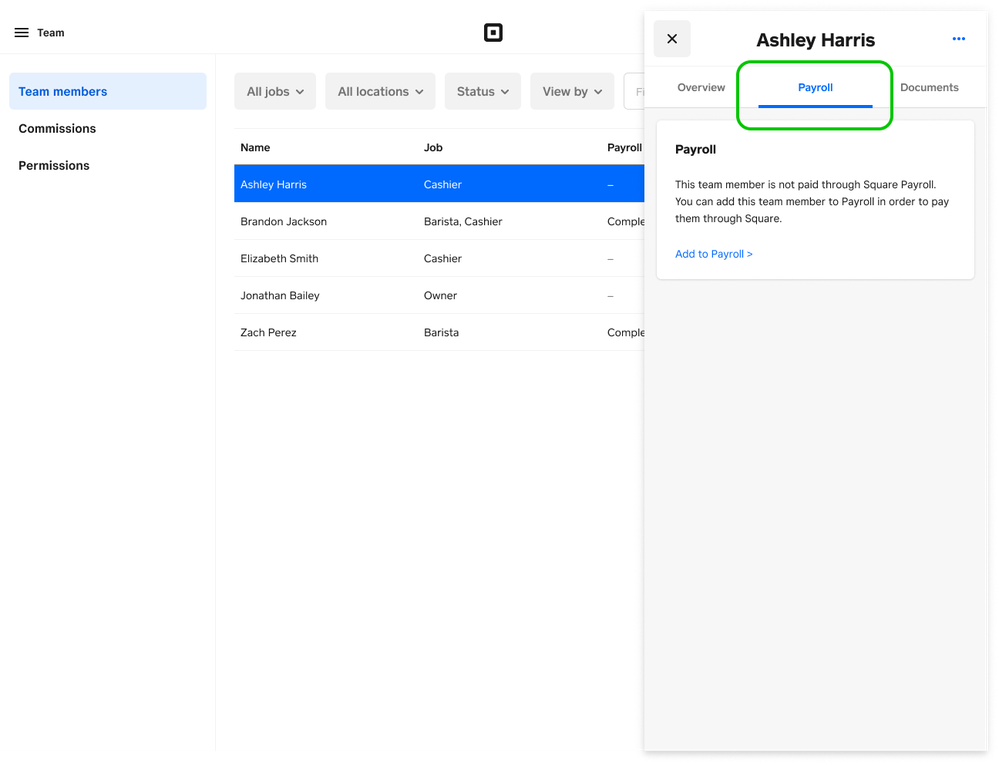999x765 pixels.
Task: Switch to the Overview tab
Action: click(701, 88)
